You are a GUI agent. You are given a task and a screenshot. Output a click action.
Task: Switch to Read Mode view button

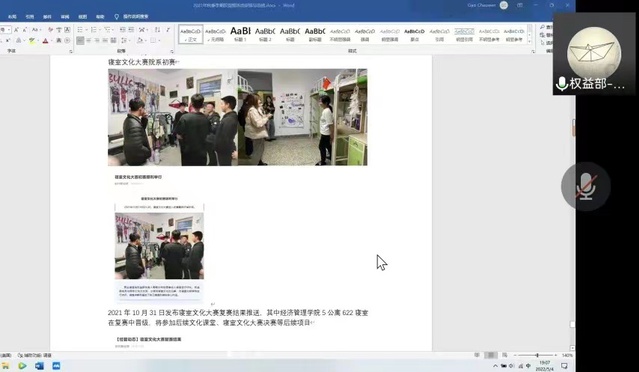(477, 355)
